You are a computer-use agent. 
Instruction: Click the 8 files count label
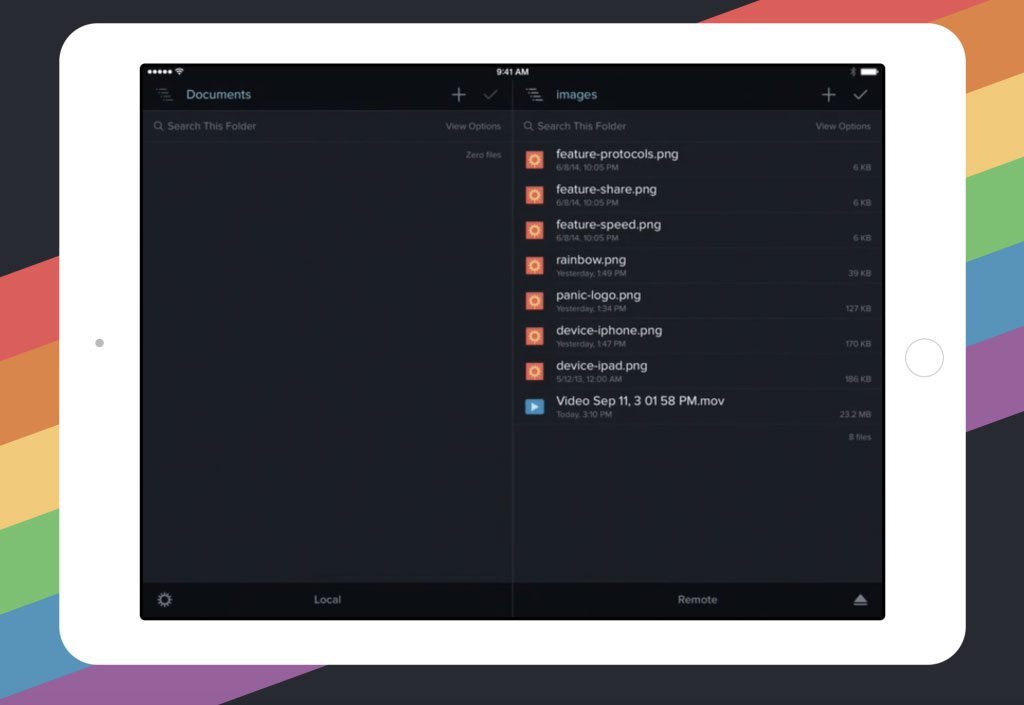point(859,437)
